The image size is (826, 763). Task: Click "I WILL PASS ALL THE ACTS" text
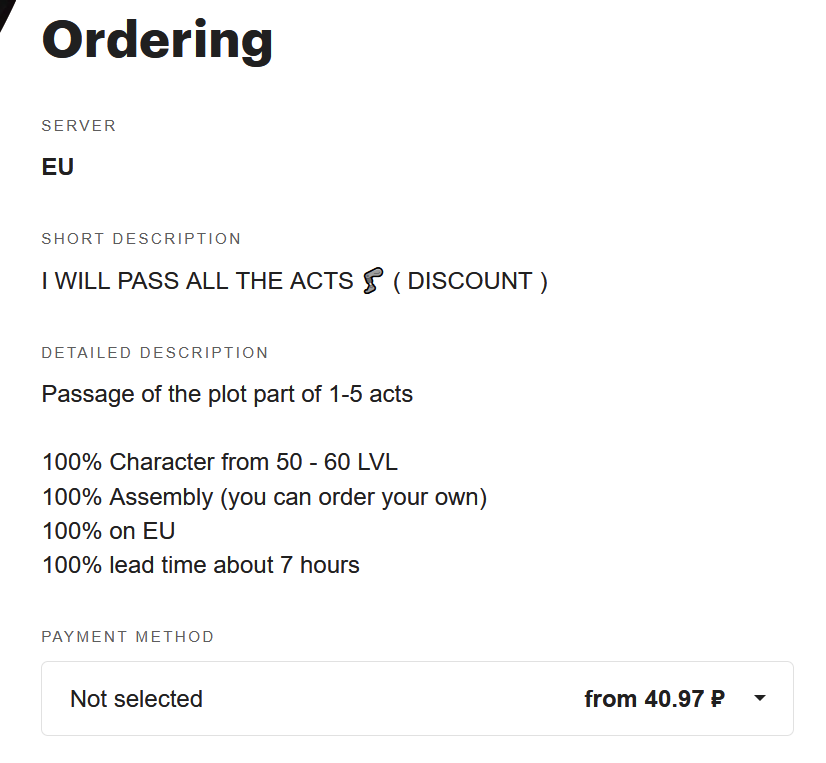tap(197, 281)
